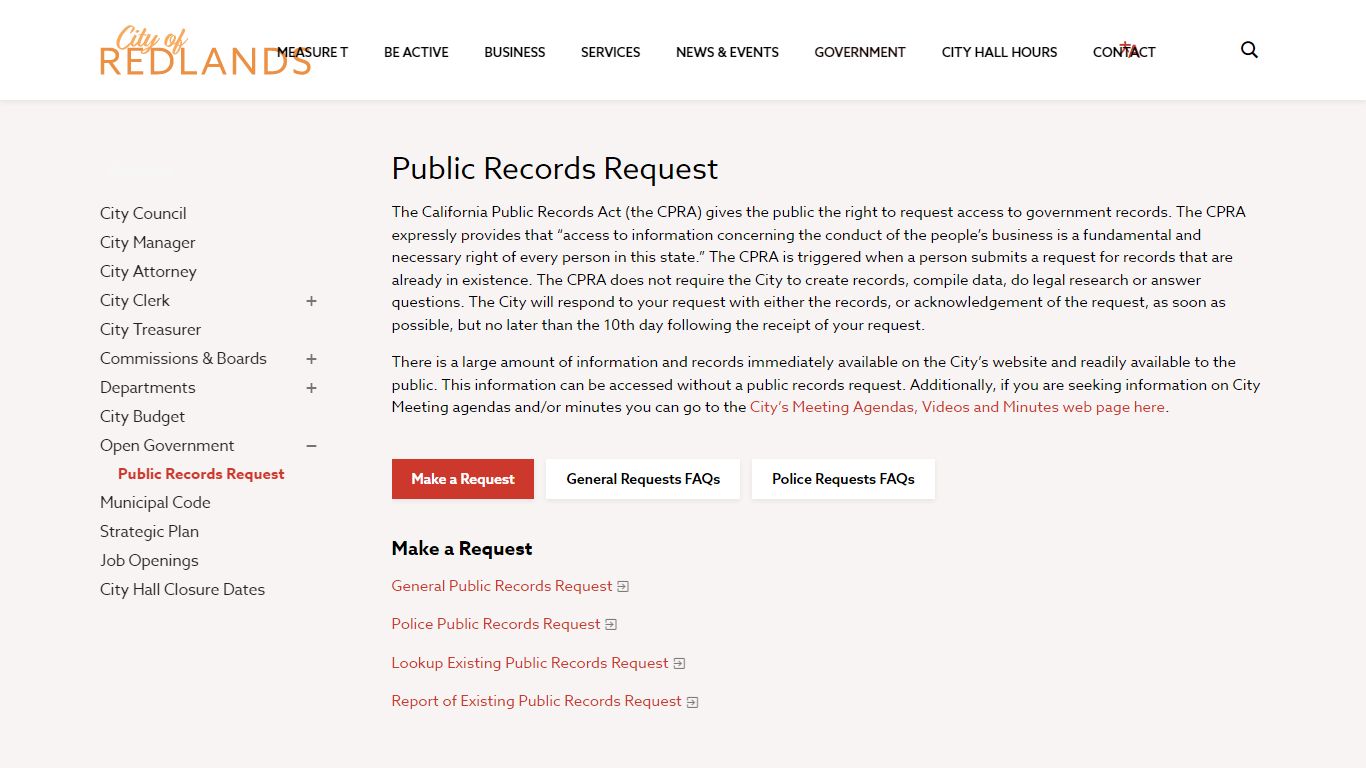1366x768 pixels.
Task: Expand the City Clerk submenu
Action: point(311,301)
